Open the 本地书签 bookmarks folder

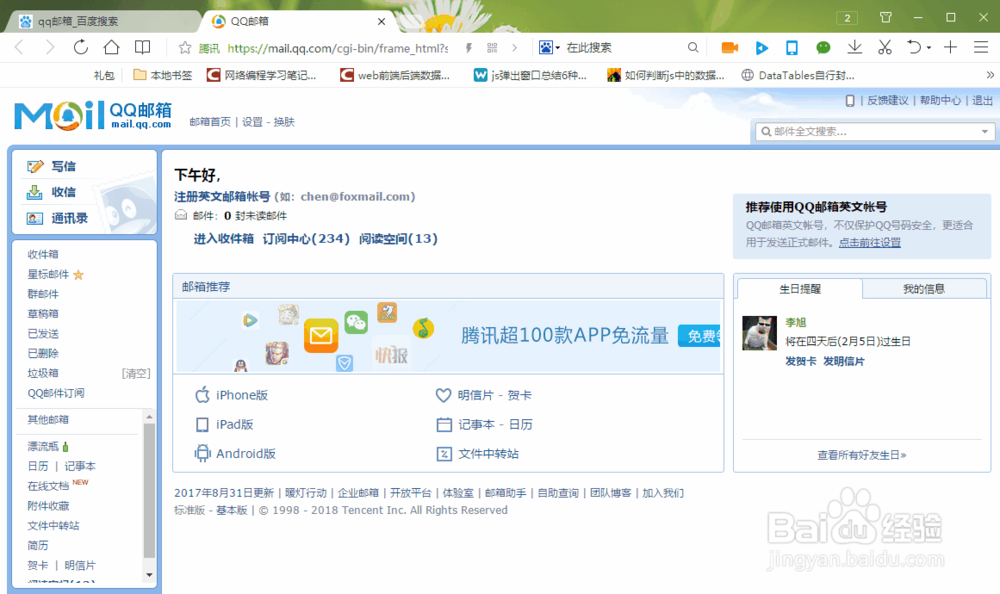[163, 75]
